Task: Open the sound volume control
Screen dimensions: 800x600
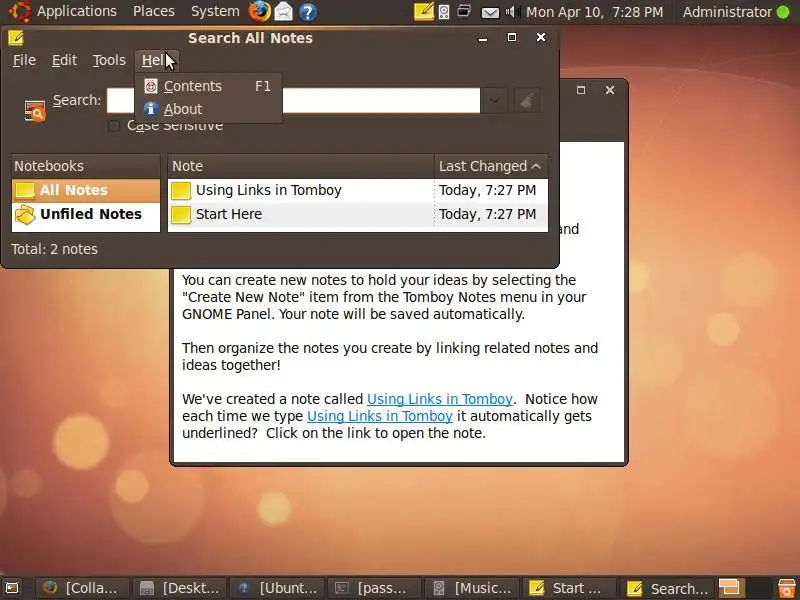Action: [x=512, y=11]
